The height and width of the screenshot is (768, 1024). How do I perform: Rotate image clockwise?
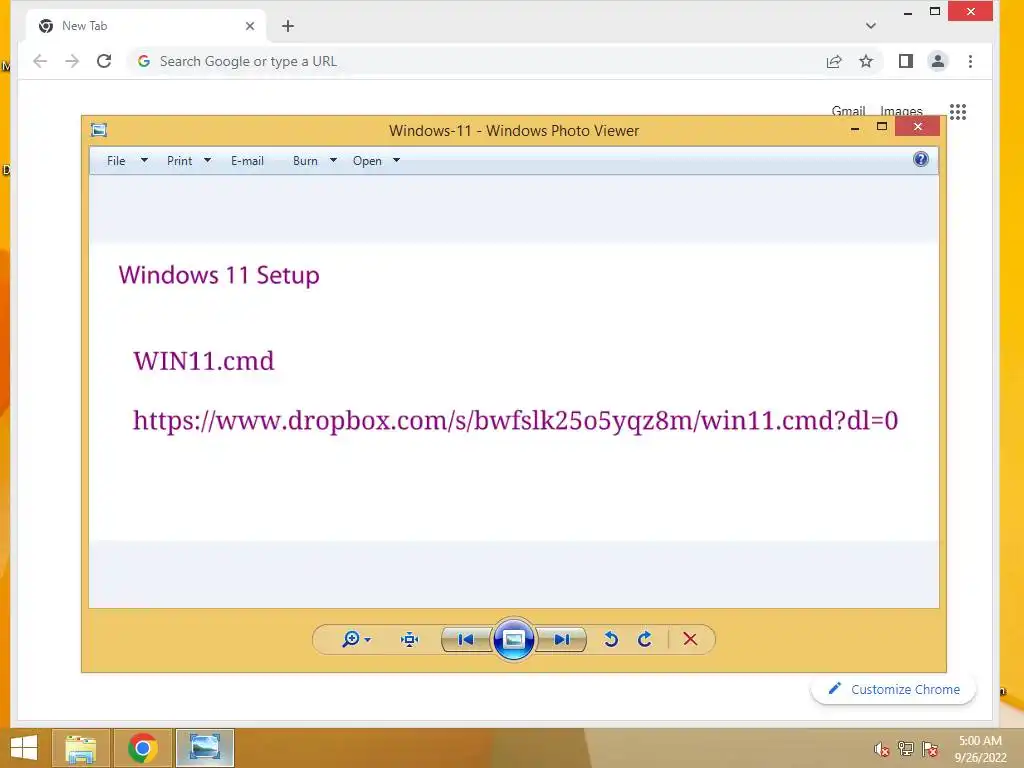[x=645, y=639]
